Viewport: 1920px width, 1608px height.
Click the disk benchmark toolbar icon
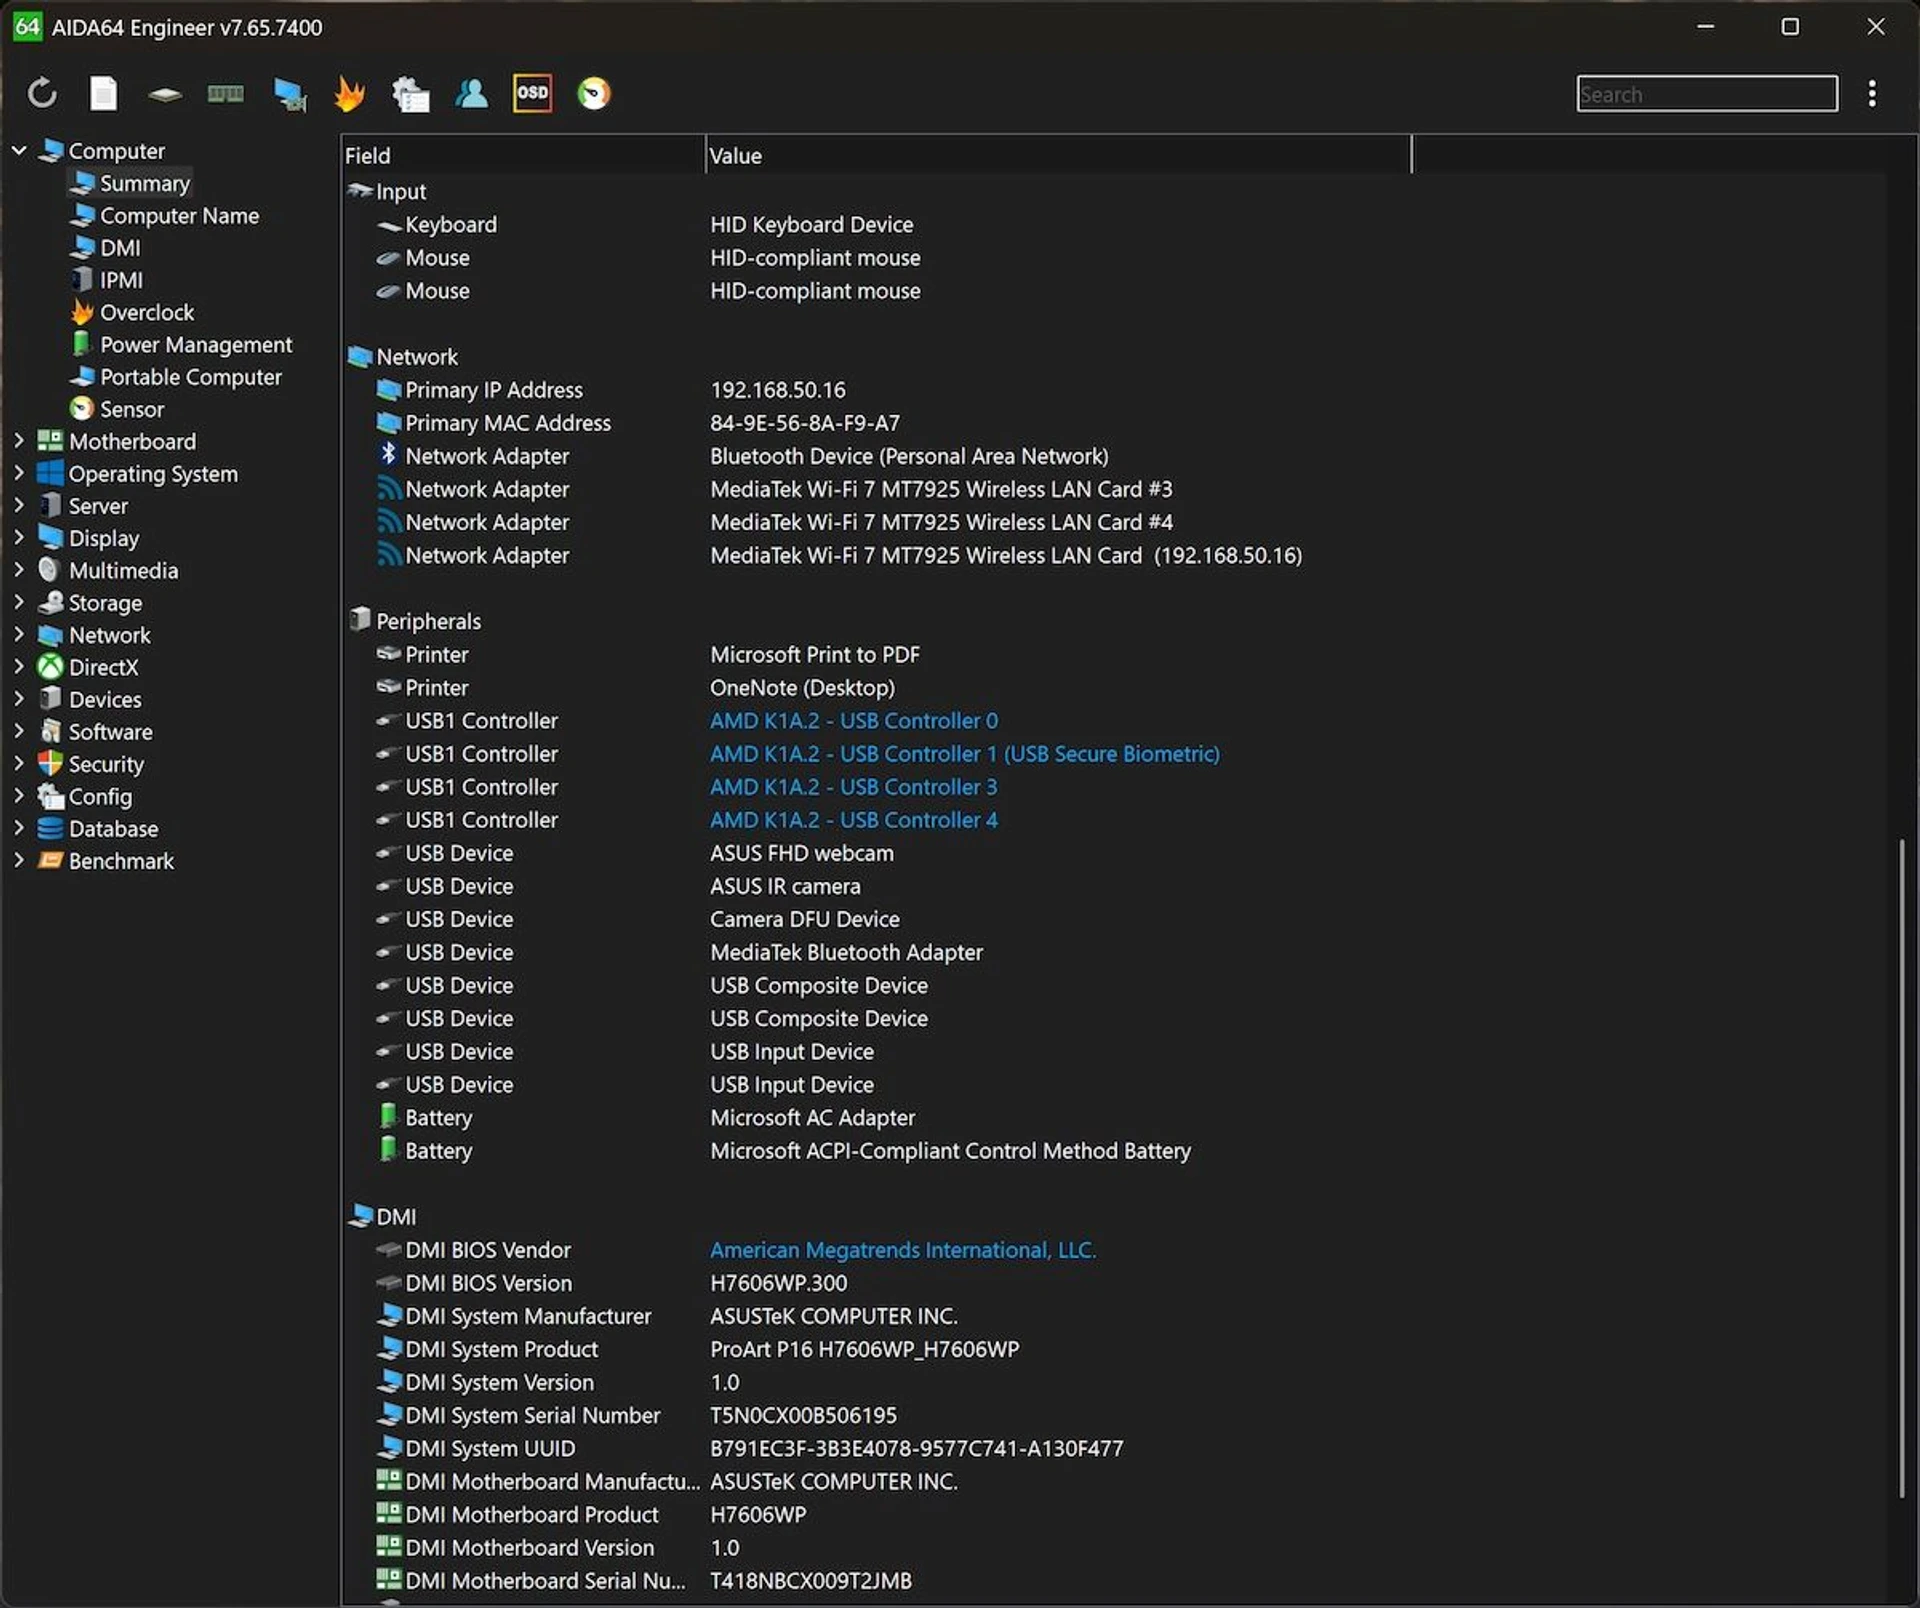click(164, 94)
